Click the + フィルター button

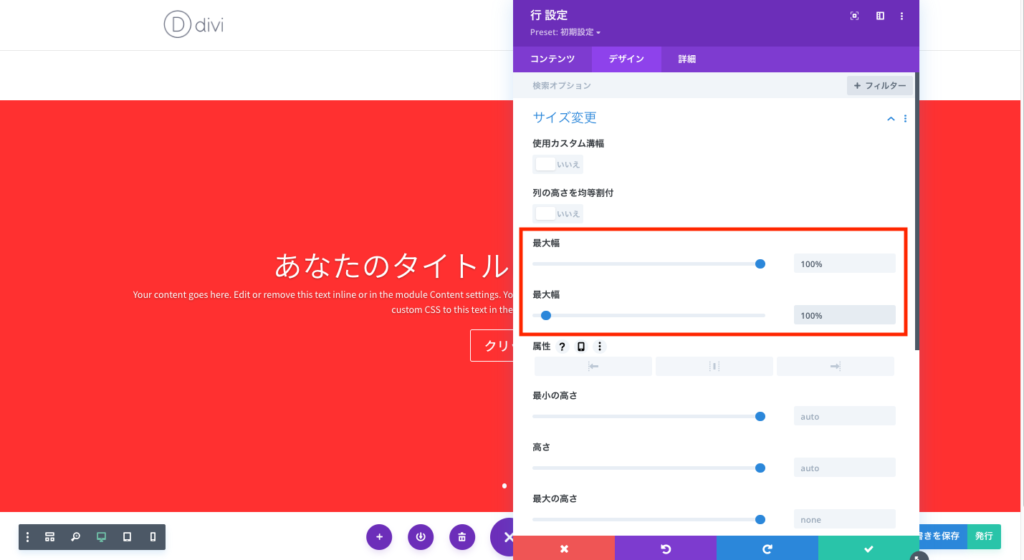(880, 86)
